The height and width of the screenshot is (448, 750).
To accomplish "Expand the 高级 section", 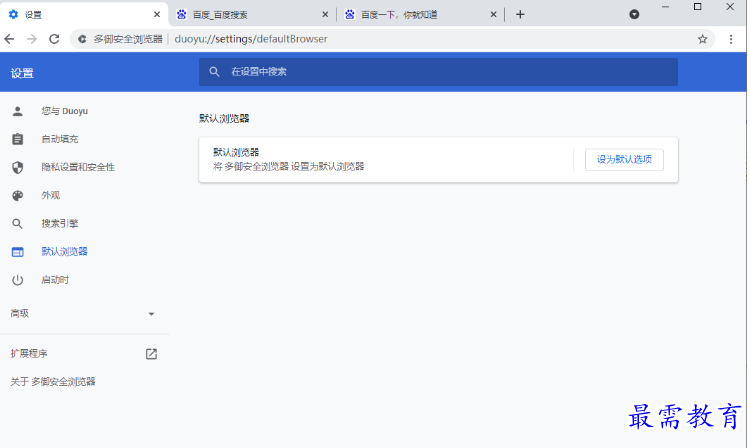I will click(x=84, y=314).
